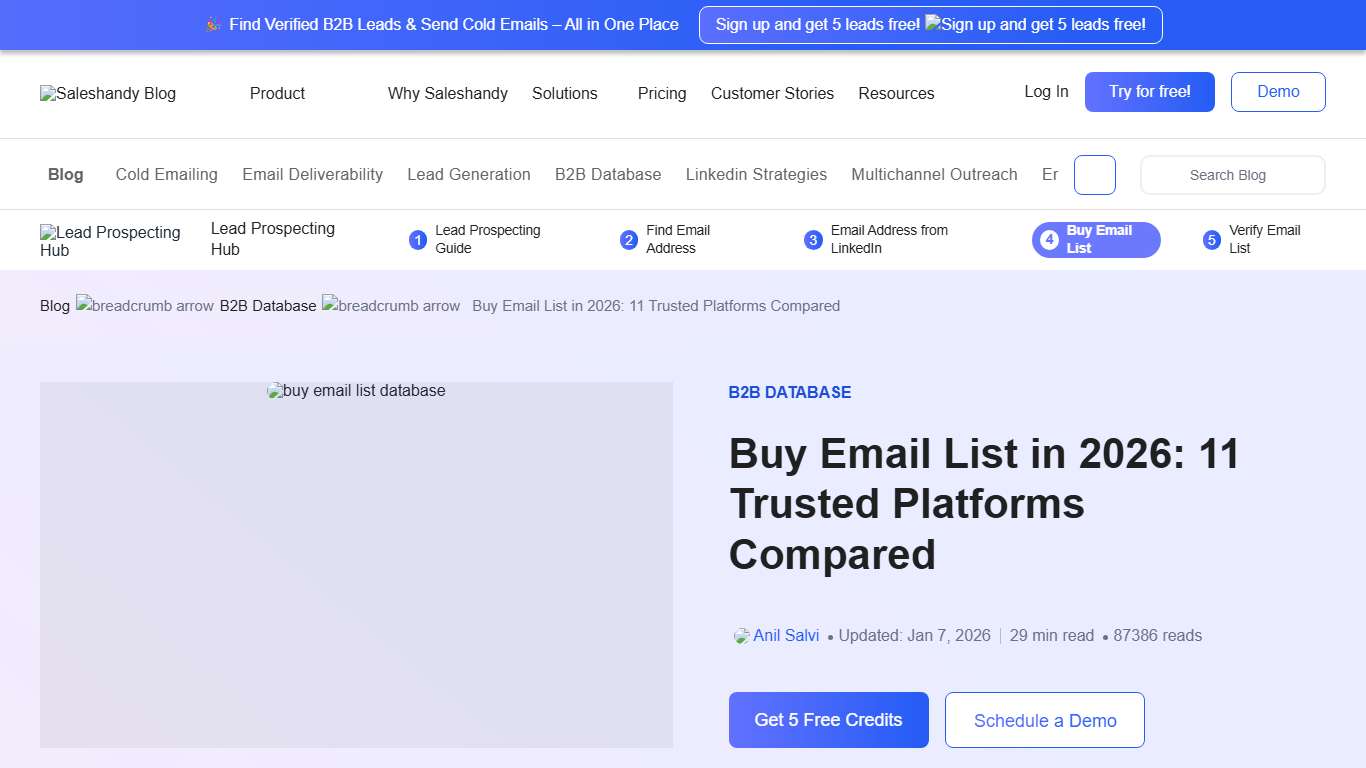Click the Get 5 Free Credits button

click(828, 720)
